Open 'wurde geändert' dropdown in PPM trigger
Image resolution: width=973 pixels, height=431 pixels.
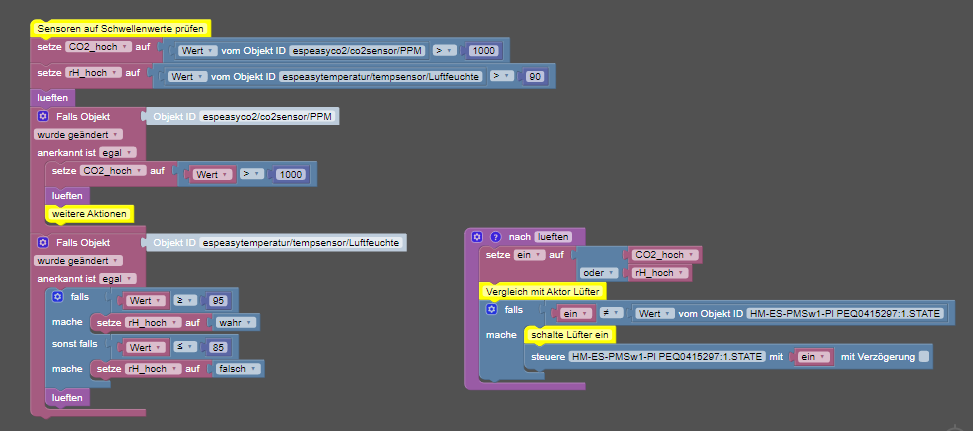tap(78, 135)
